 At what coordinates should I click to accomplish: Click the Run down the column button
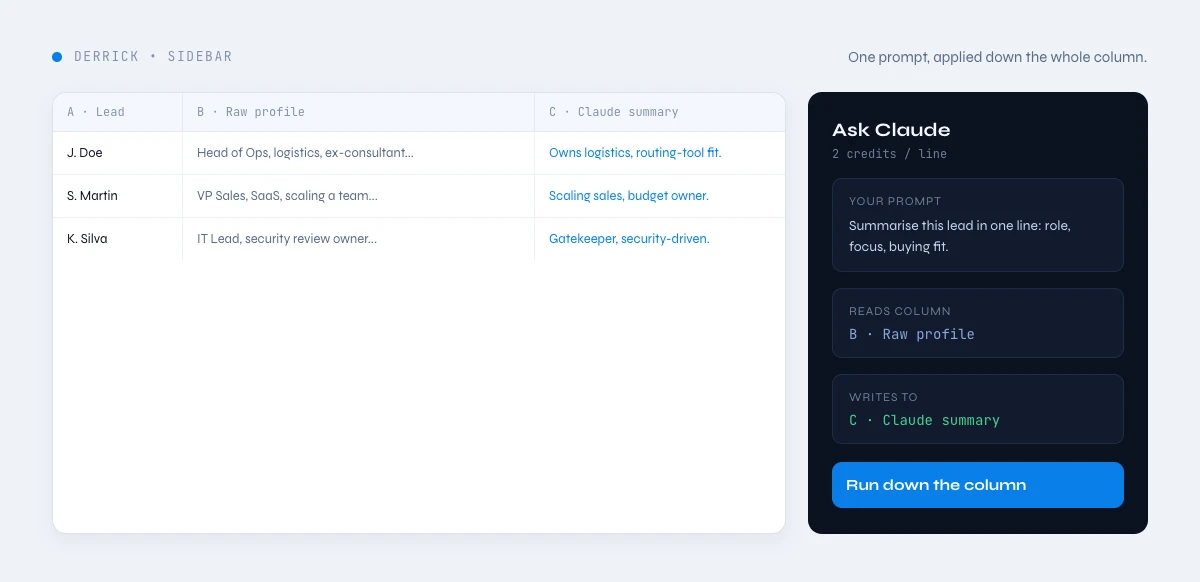point(977,485)
